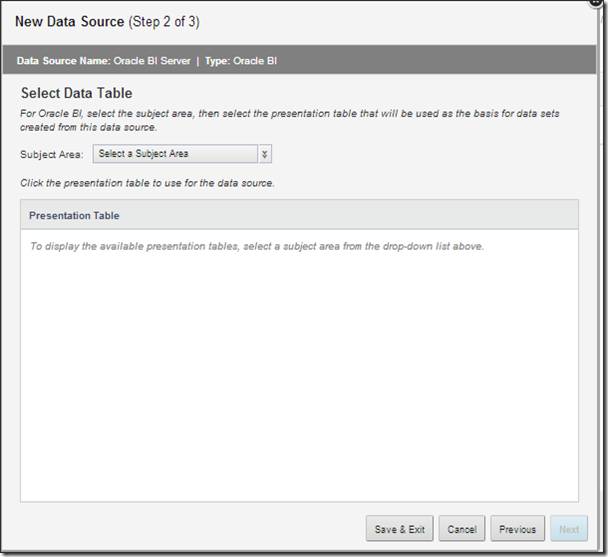
Task: Click the 'Click the presentation table' instruction line
Action: point(147,183)
